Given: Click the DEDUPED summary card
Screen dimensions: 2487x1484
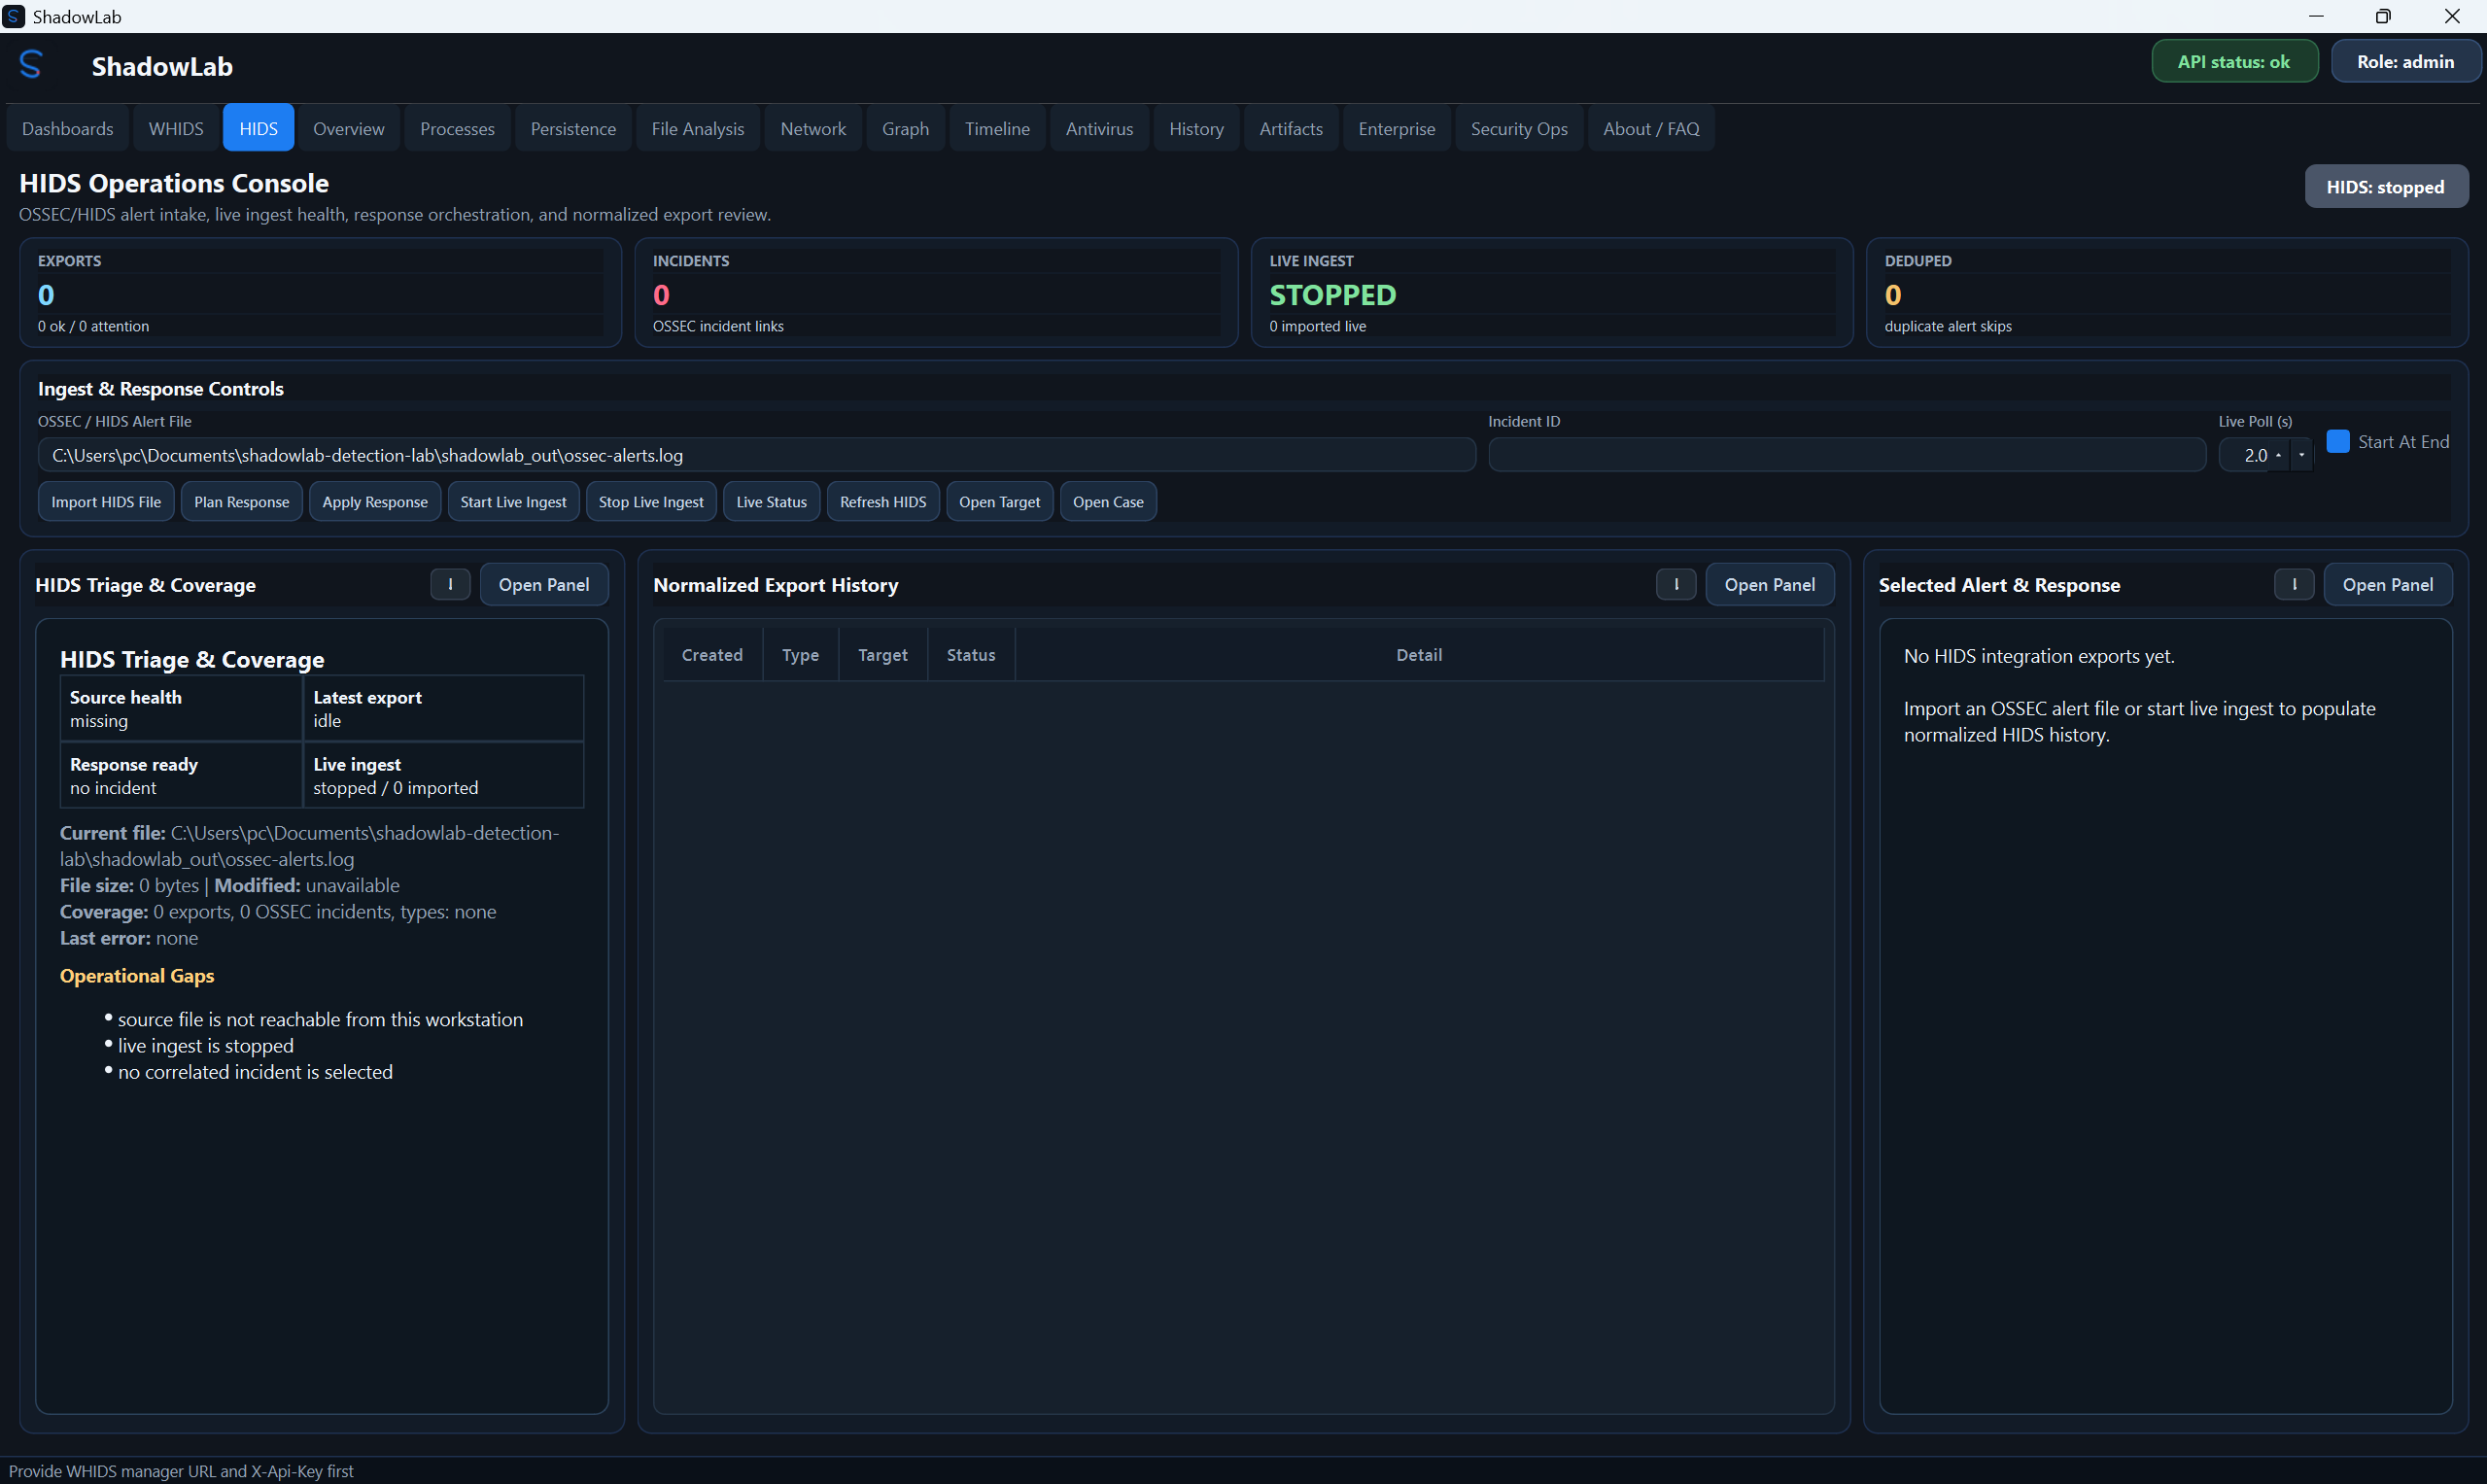Looking at the screenshot, I should (x=2168, y=293).
